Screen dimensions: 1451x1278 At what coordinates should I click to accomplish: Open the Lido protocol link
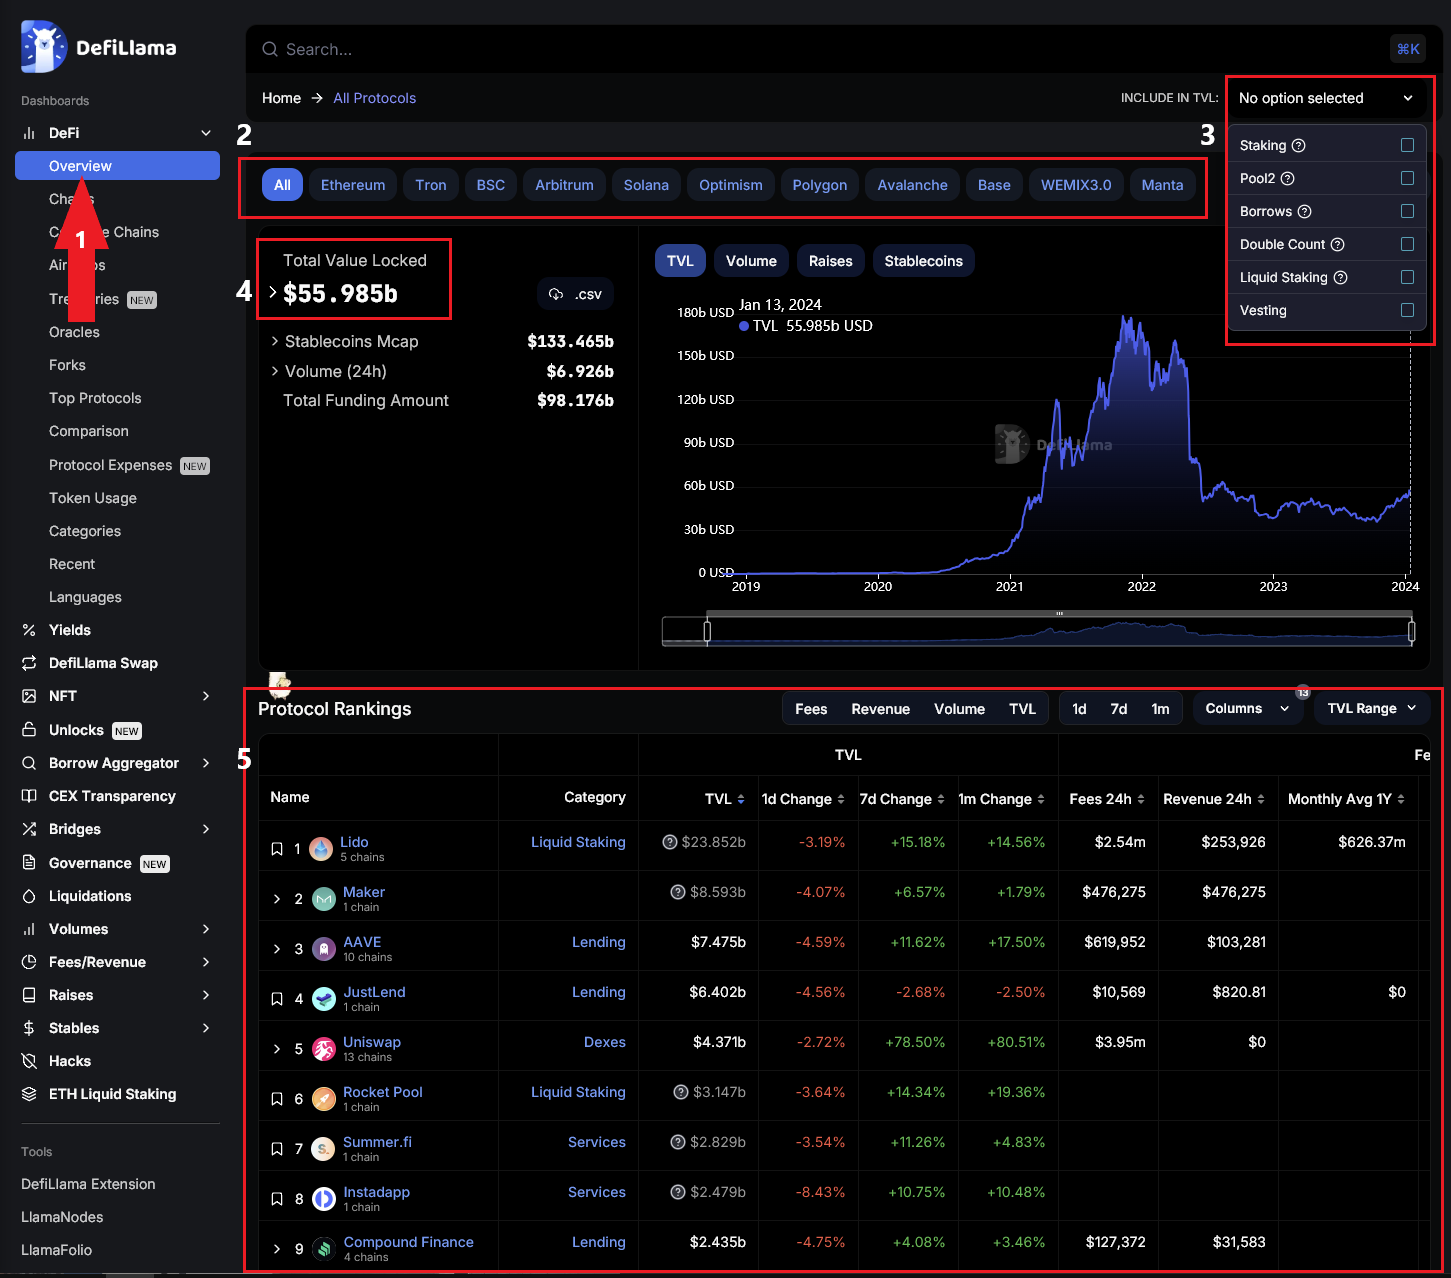354,842
